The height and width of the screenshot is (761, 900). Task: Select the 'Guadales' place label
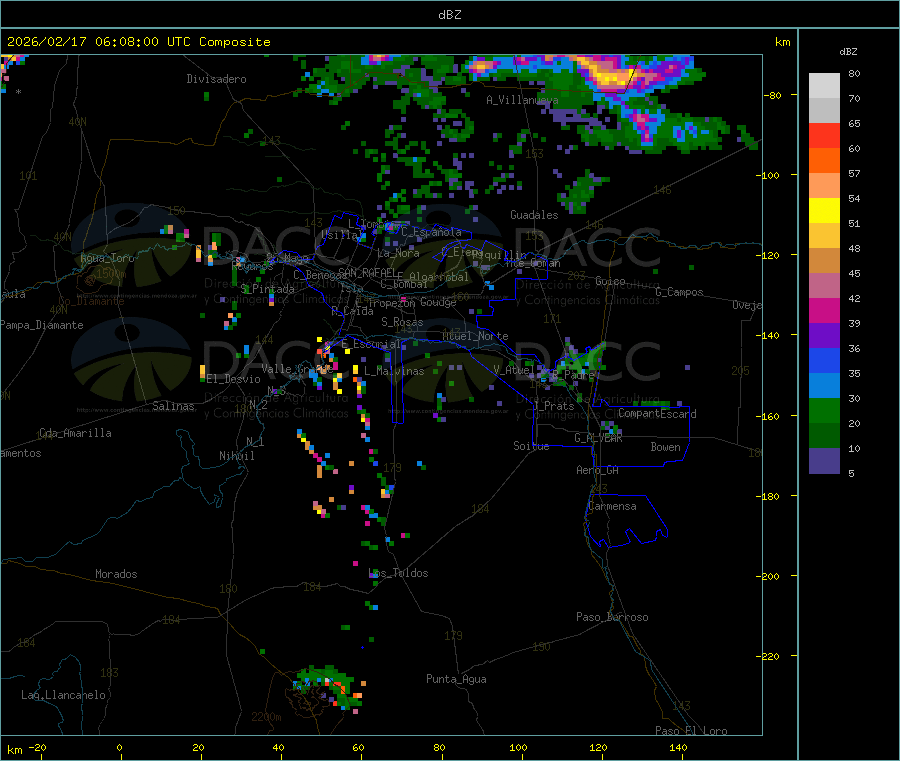coord(534,215)
